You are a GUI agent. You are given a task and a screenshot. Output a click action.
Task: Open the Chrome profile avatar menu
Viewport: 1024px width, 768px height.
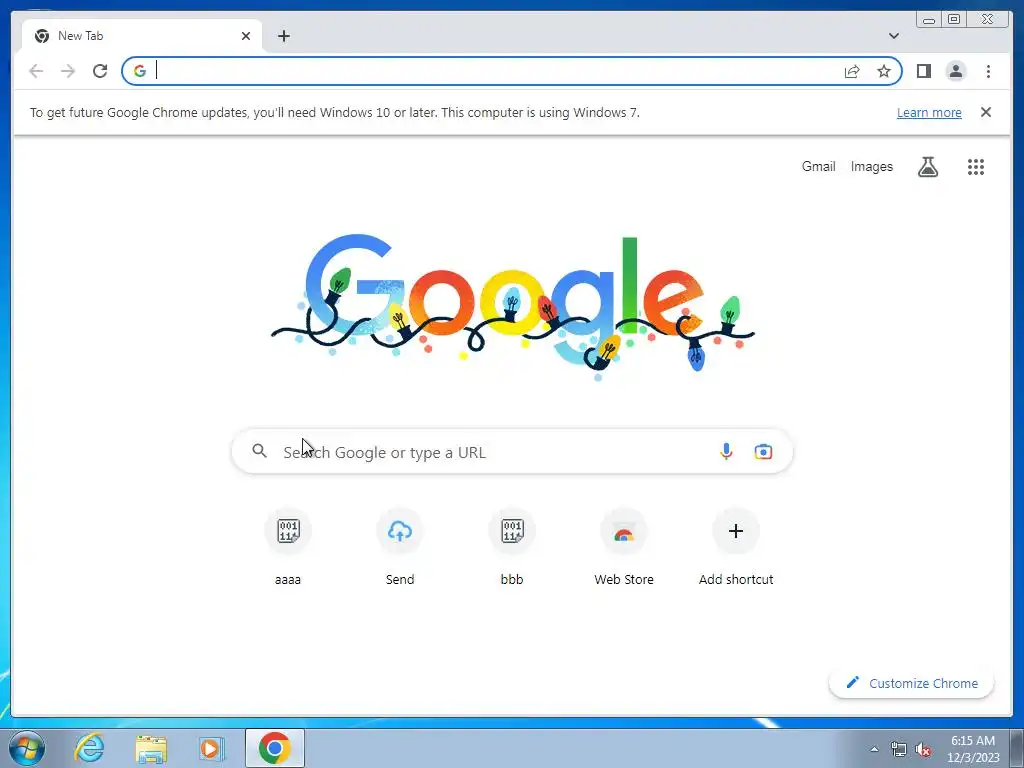point(956,71)
